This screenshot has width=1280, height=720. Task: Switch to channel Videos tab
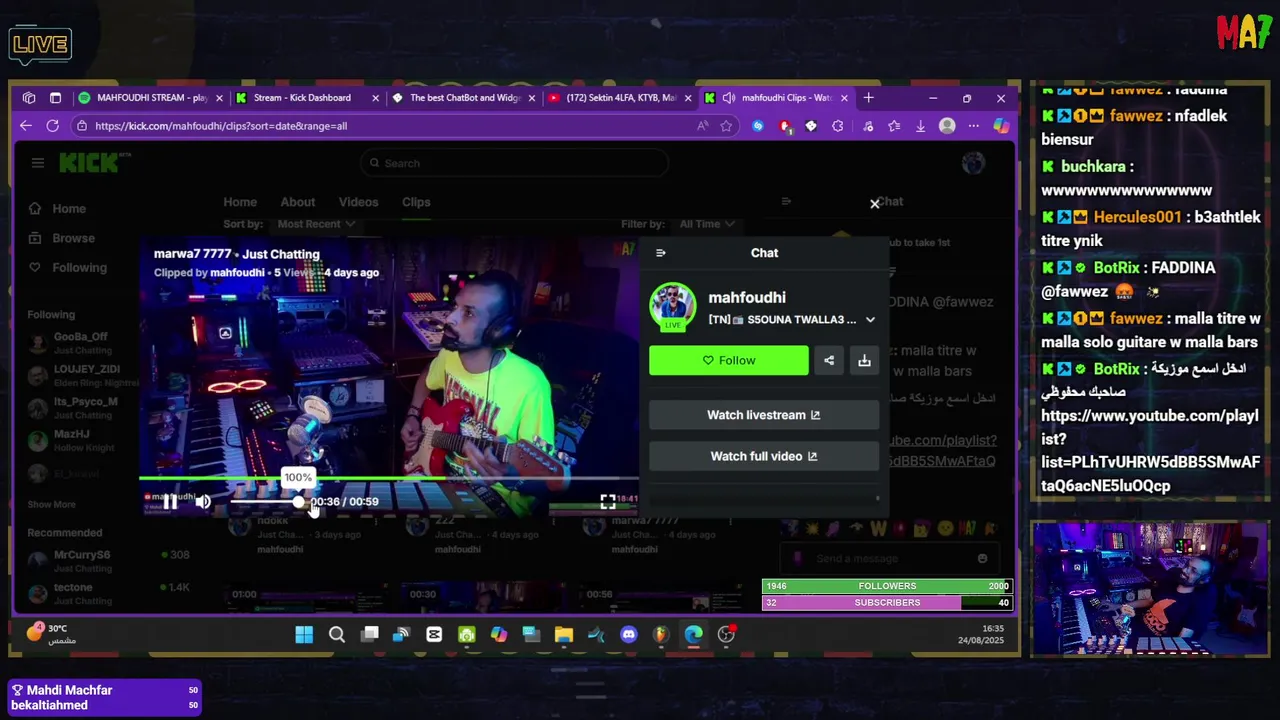tap(358, 202)
